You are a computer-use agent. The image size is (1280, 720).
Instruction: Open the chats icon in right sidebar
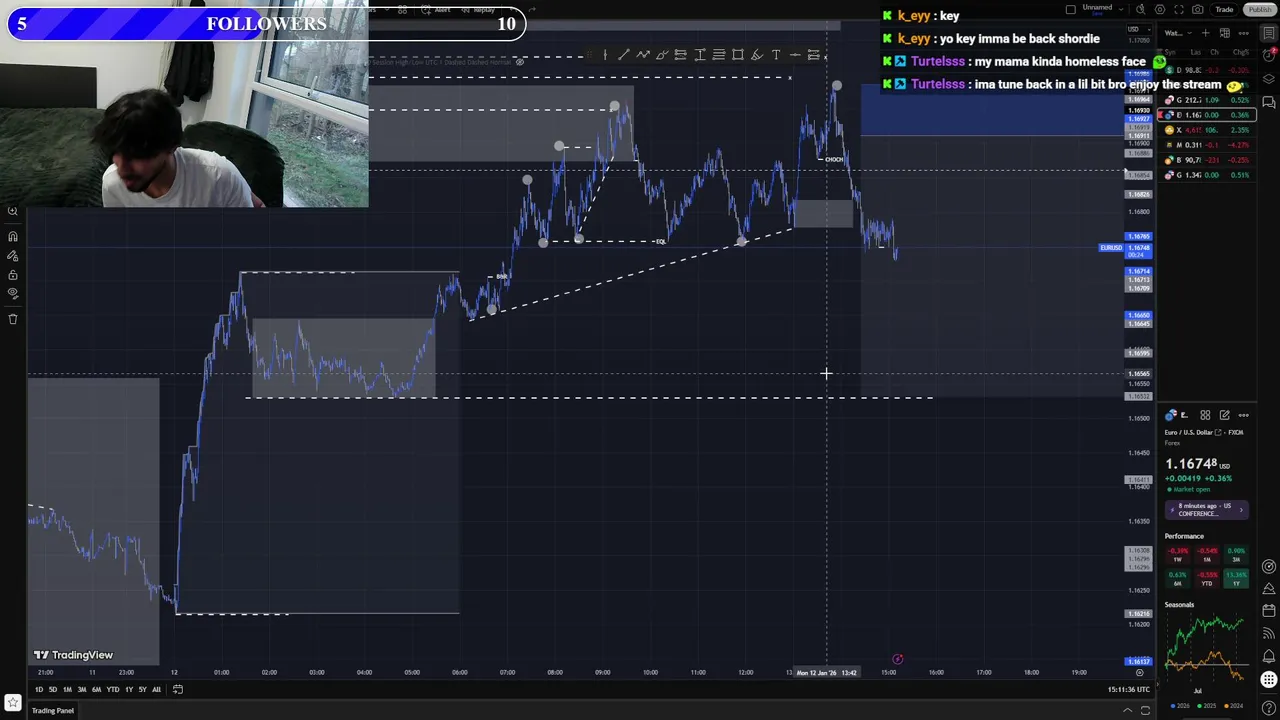[x=1269, y=102]
